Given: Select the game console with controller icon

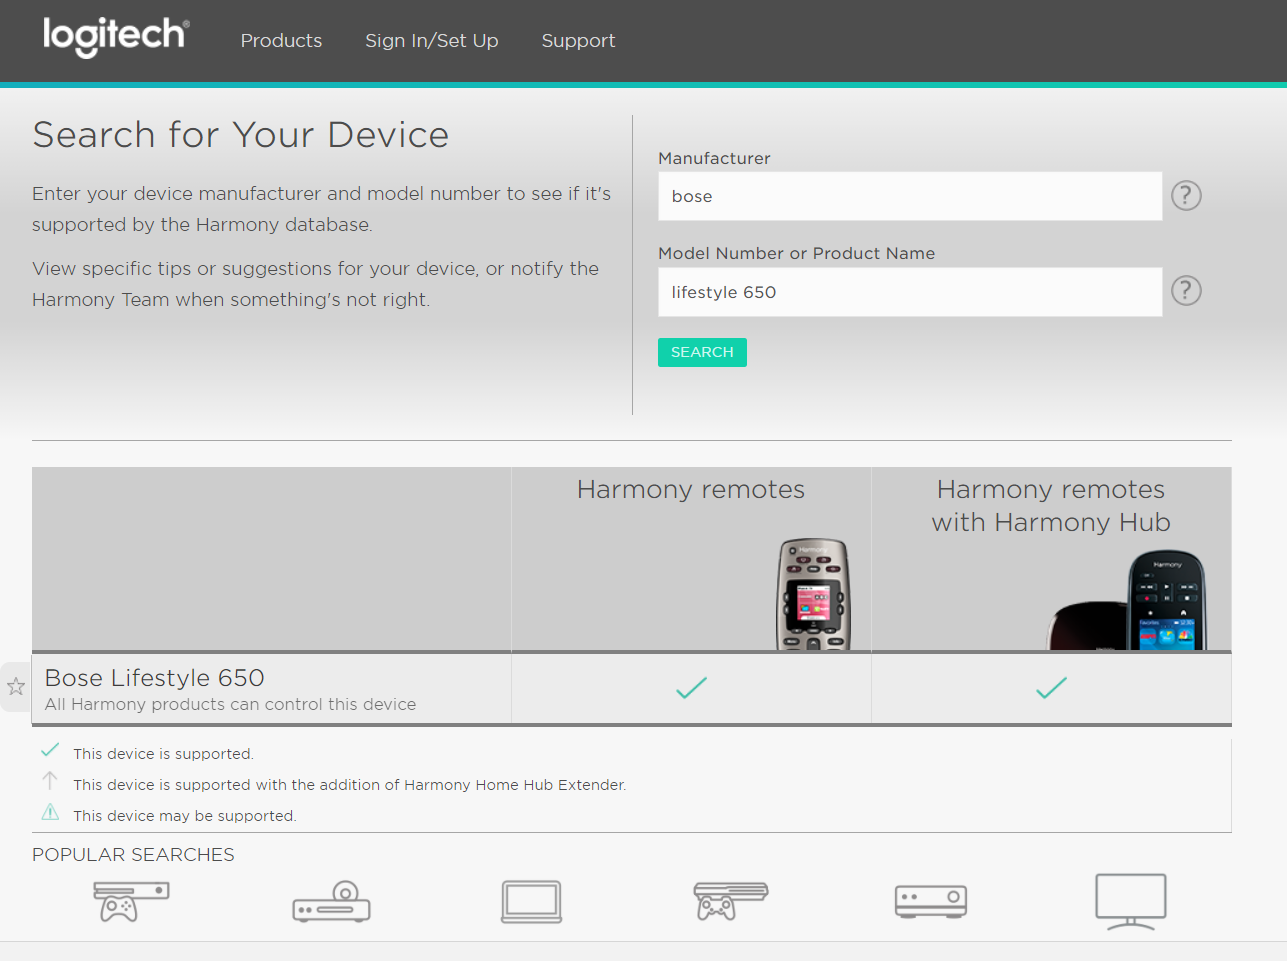Looking at the screenshot, I should [731, 901].
